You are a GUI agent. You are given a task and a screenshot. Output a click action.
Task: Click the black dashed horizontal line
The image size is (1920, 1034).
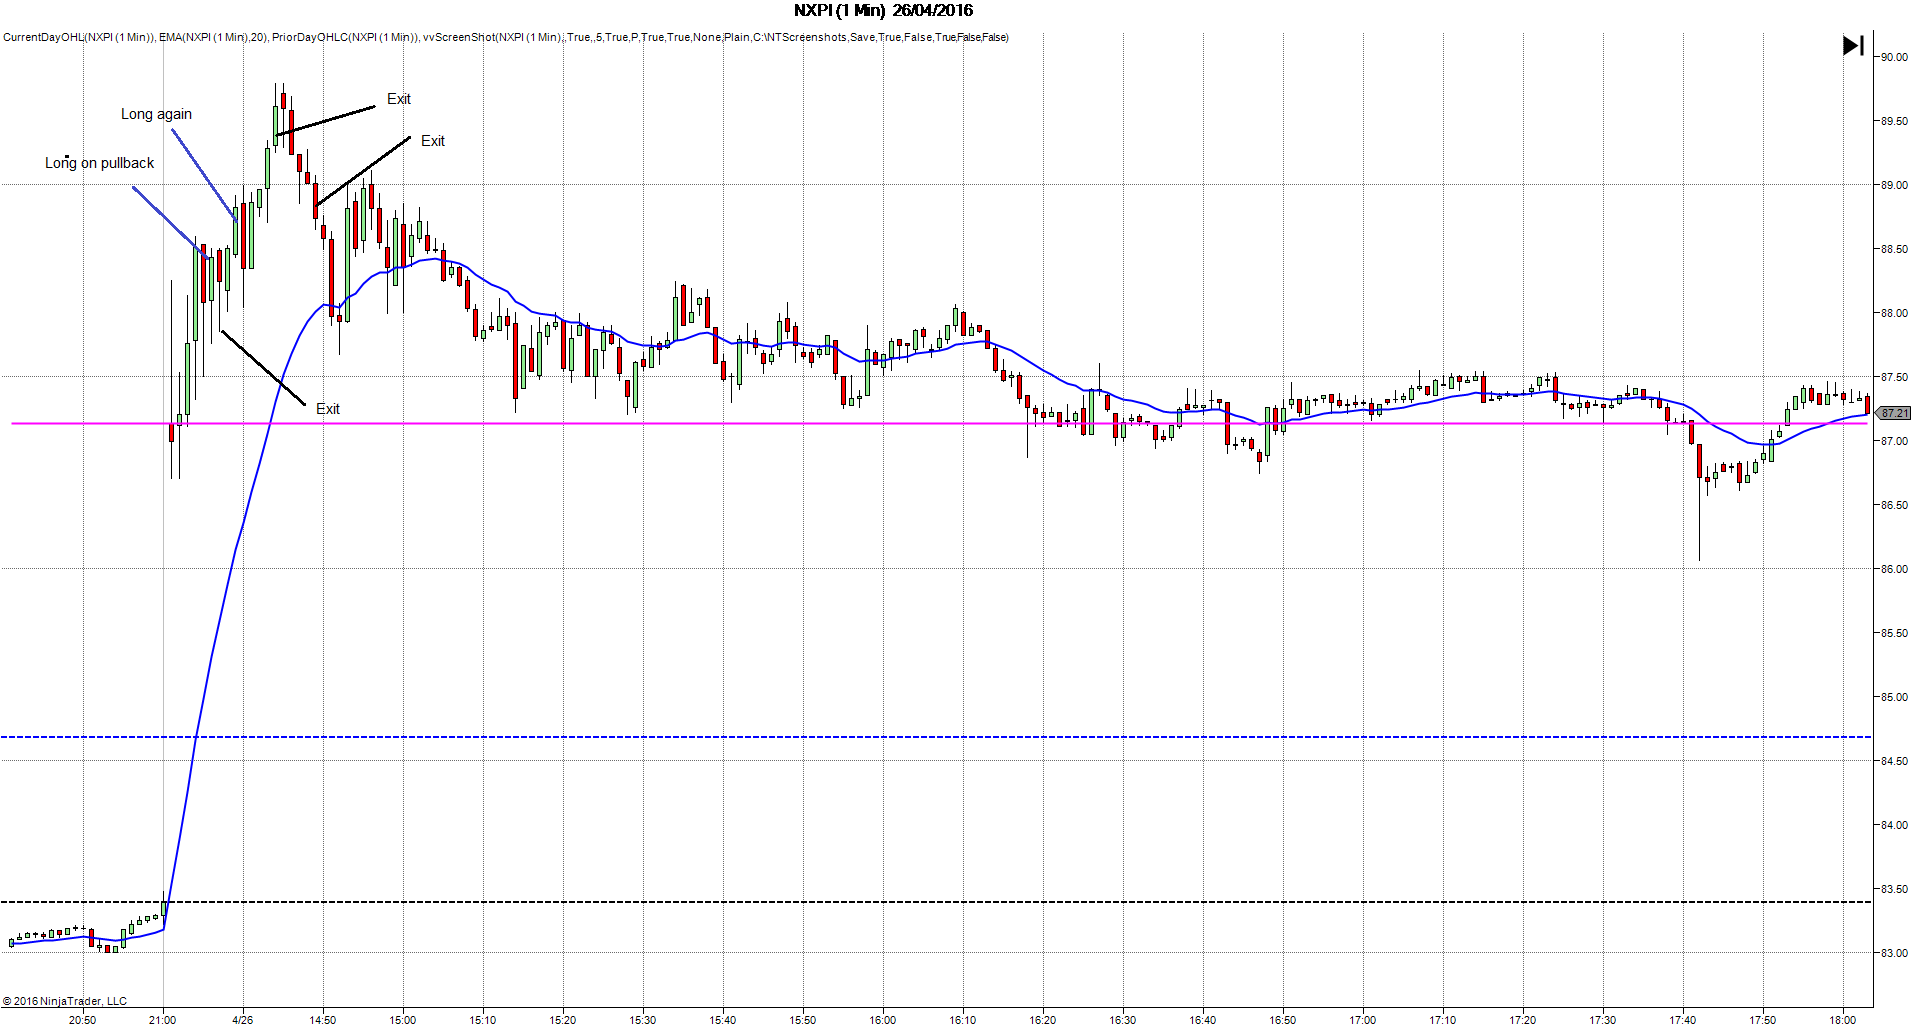pos(936,902)
